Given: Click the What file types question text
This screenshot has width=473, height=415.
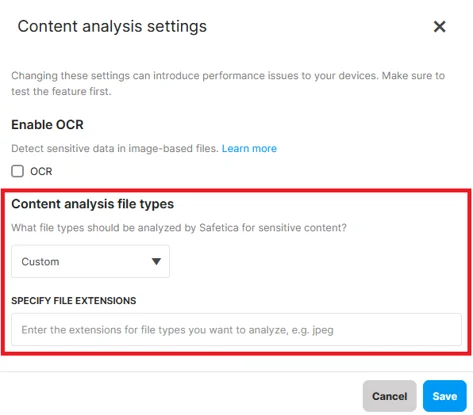Looking at the screenshot, I should tap(179, 228).
